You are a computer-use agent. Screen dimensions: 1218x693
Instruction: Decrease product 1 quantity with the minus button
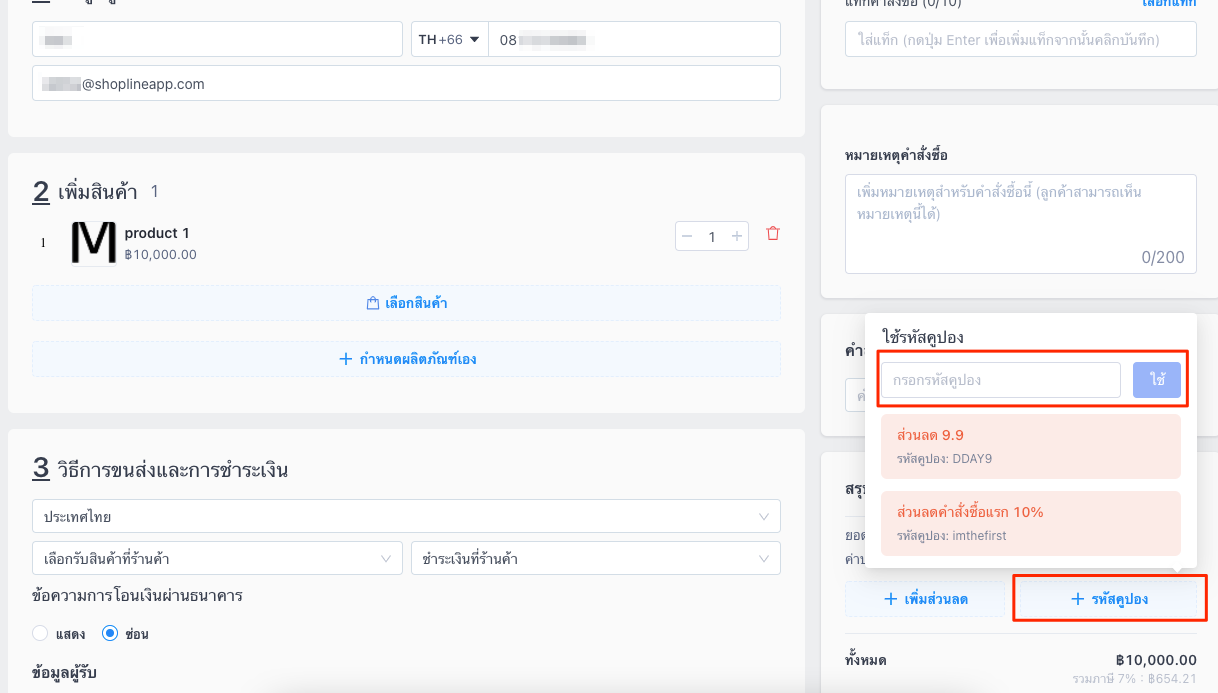pos(687,237)
